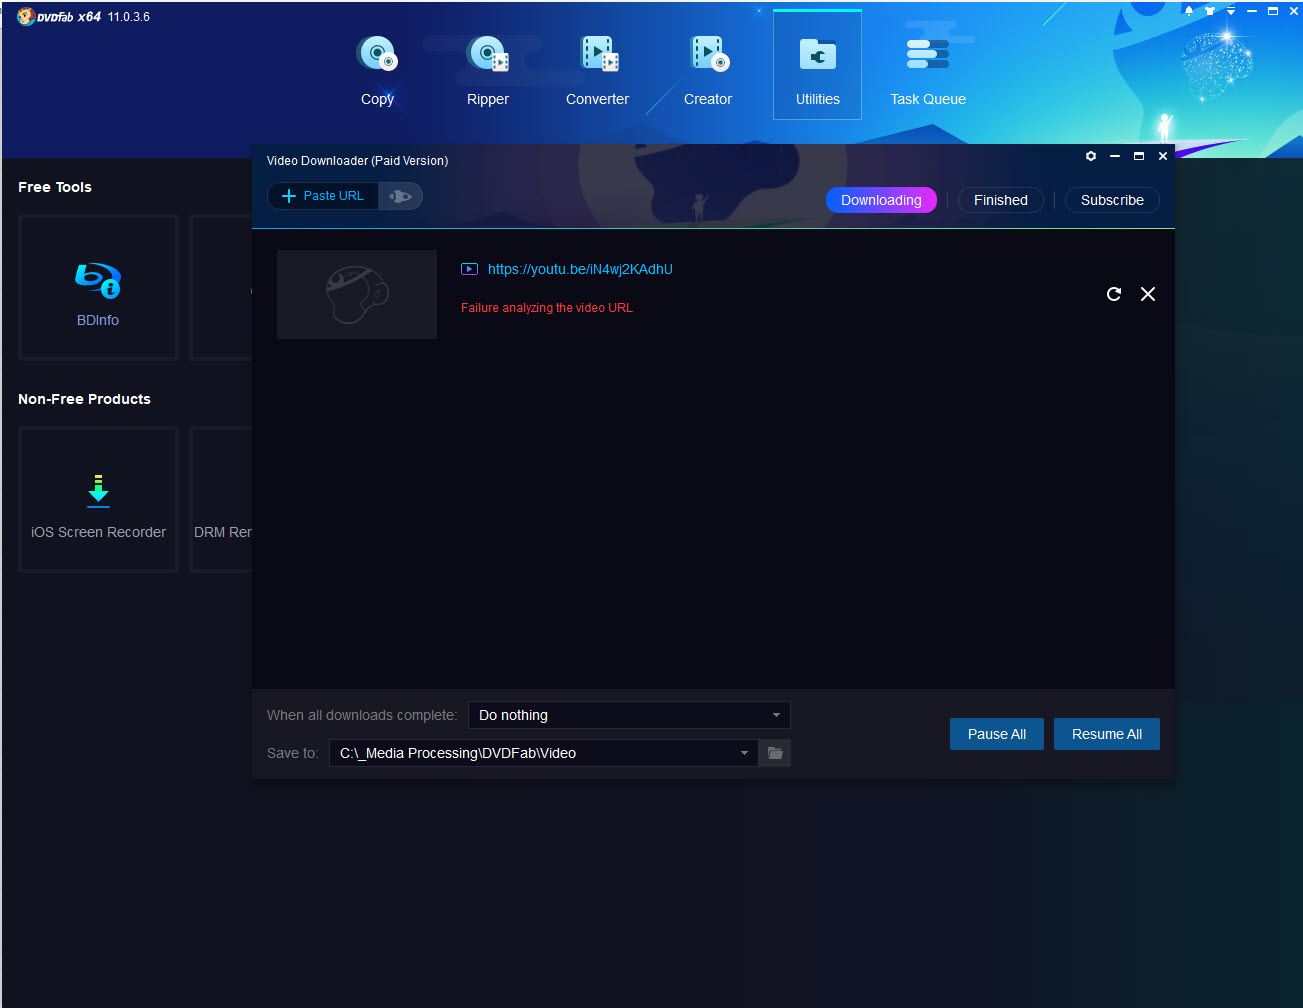Screen dimensions: 1303x1008
Task: Open the Task Queue
Action: tap(928, 68)
